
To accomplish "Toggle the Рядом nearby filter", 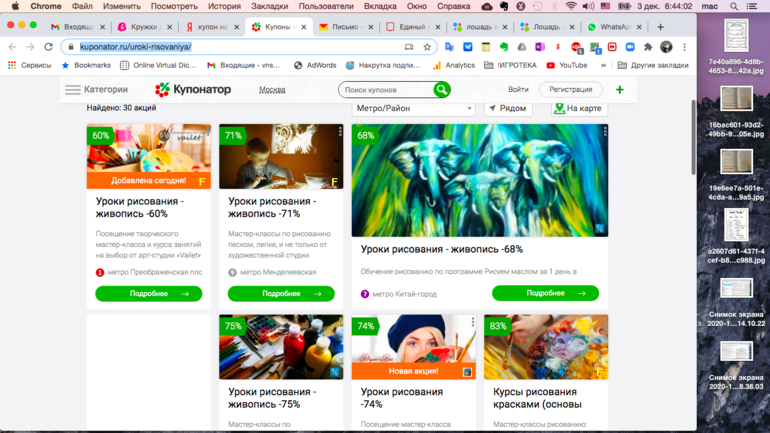I will [508, 108].
